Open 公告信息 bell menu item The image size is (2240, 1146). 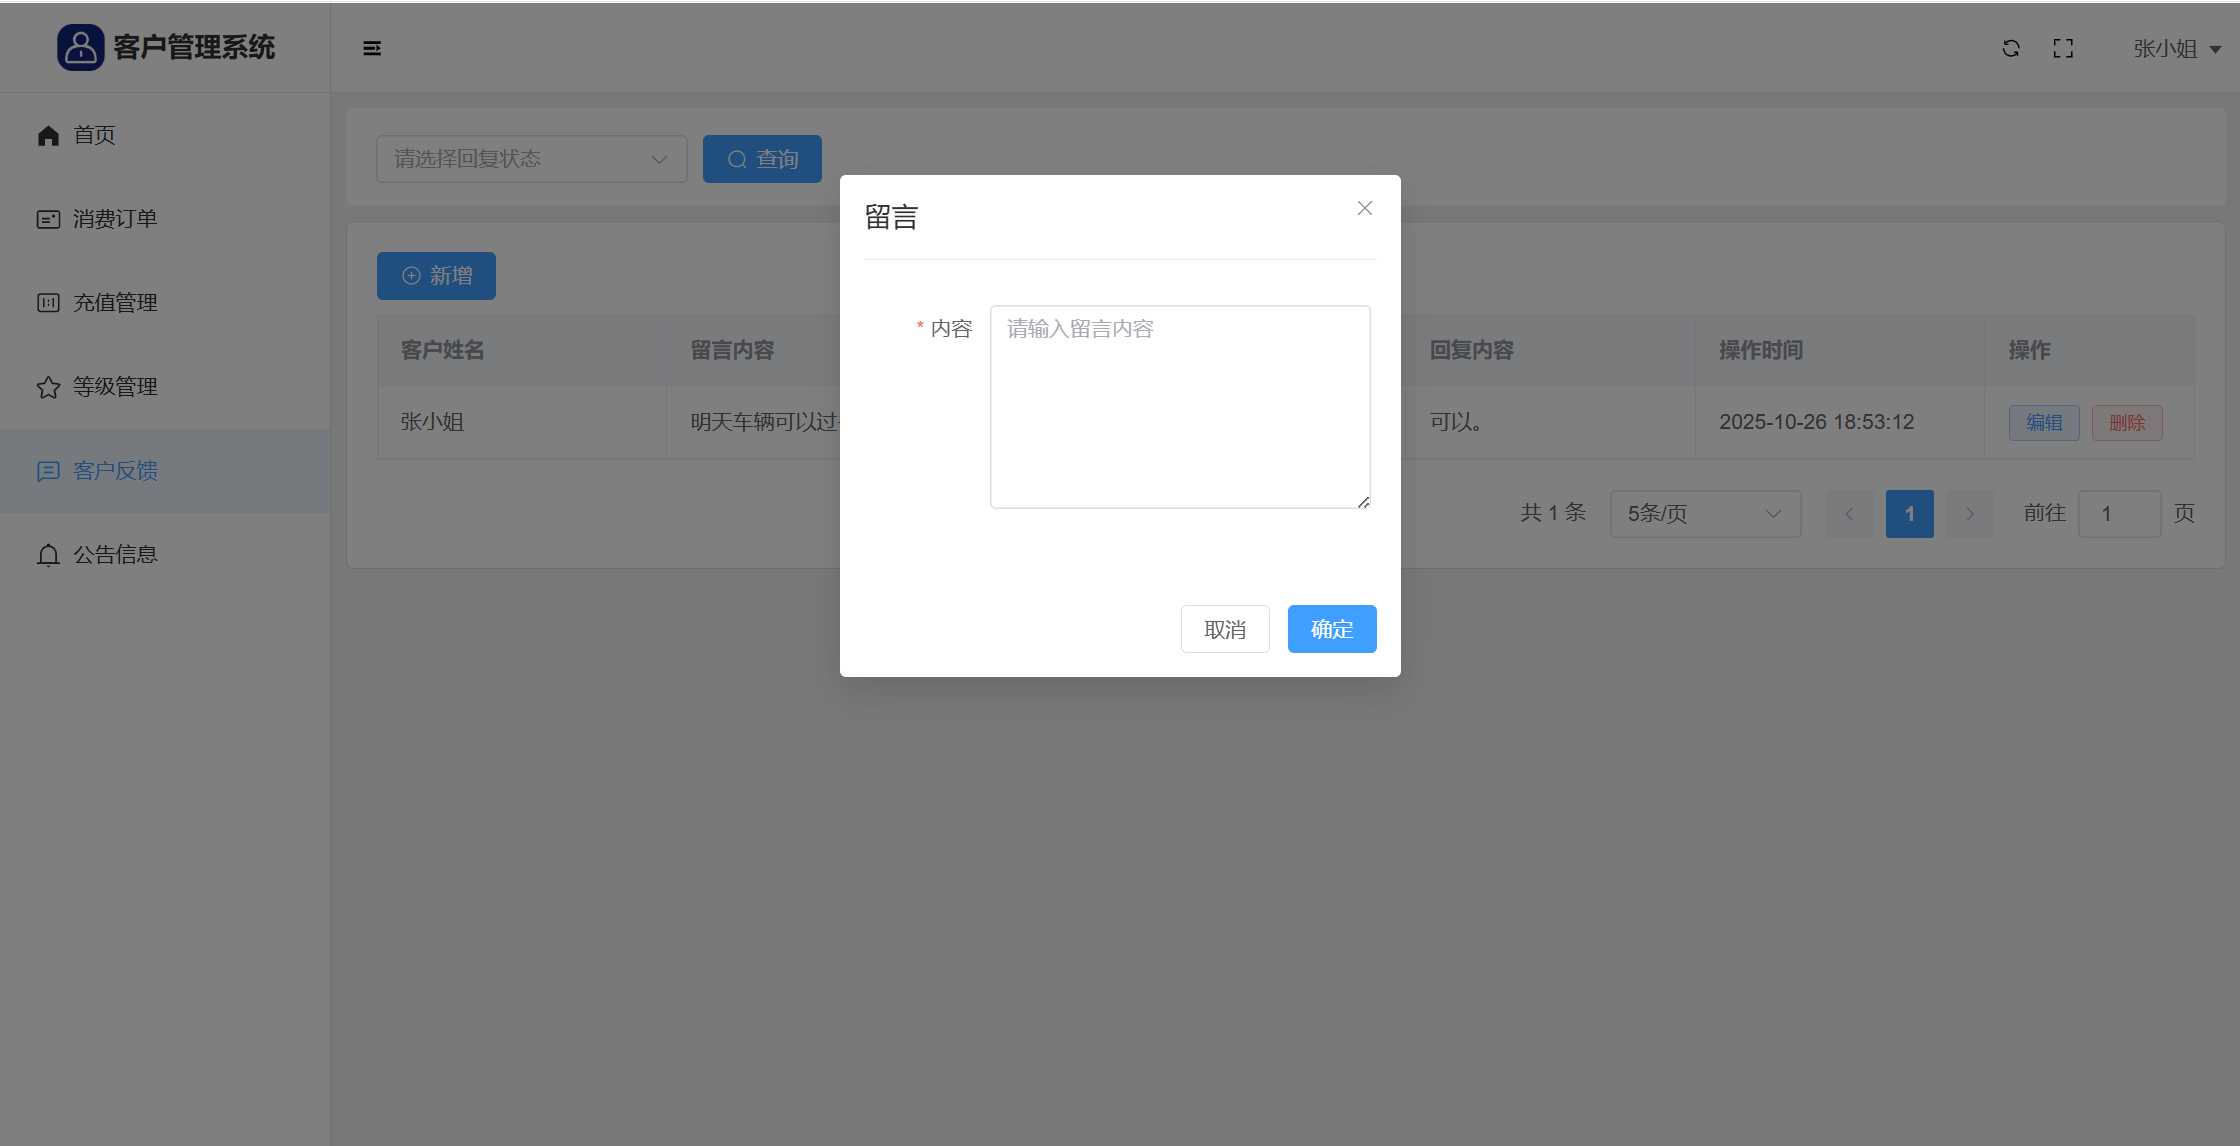(114, 555)
